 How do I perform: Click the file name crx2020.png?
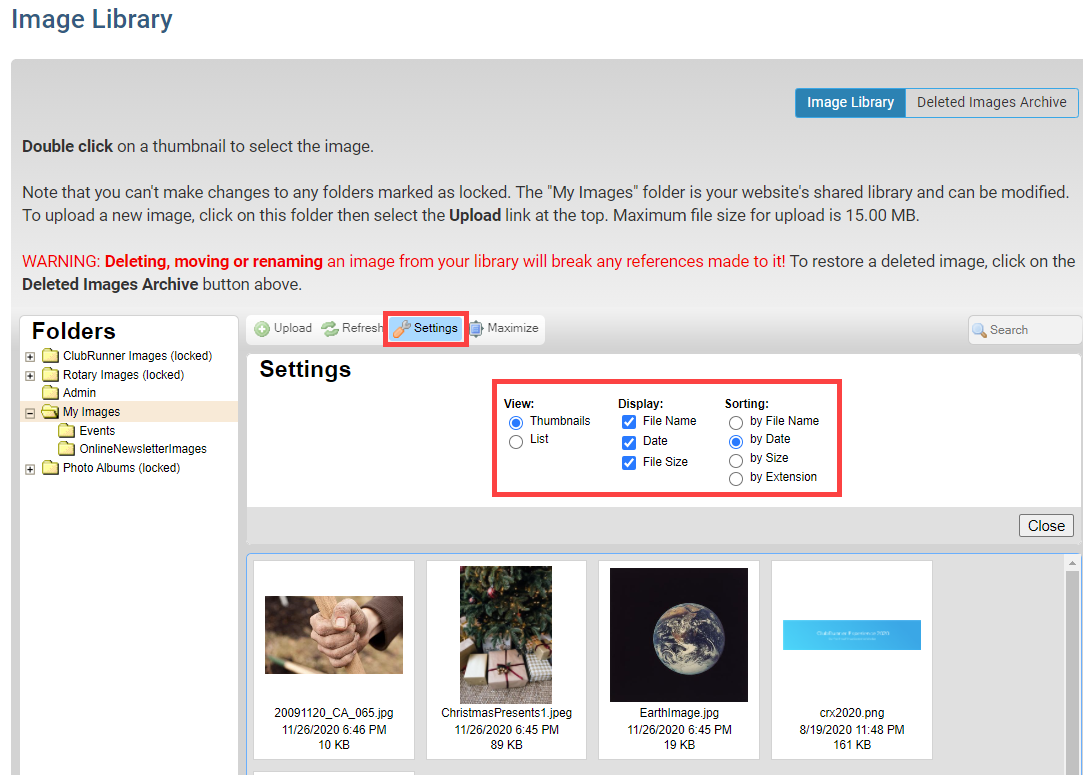pos(852,713)
